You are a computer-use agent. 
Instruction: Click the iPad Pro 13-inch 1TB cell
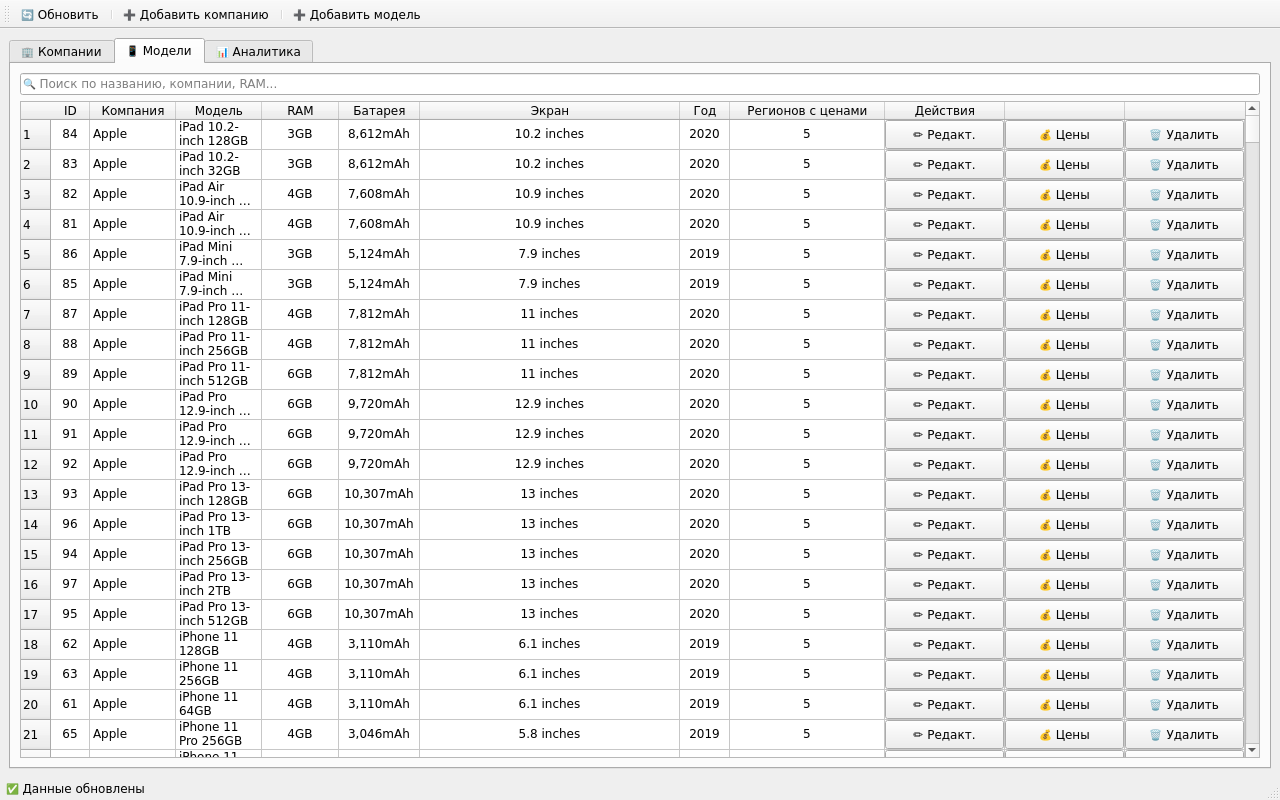[218, 524]
